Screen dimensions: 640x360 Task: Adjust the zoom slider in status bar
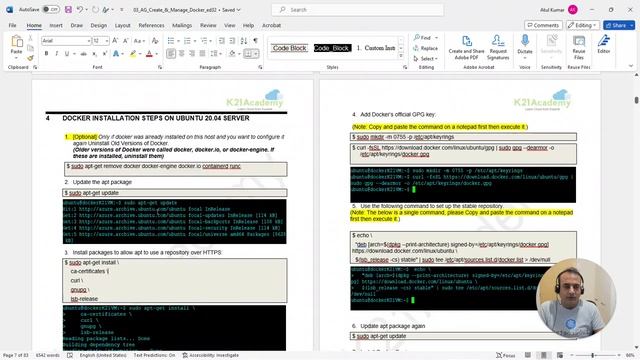593,356
